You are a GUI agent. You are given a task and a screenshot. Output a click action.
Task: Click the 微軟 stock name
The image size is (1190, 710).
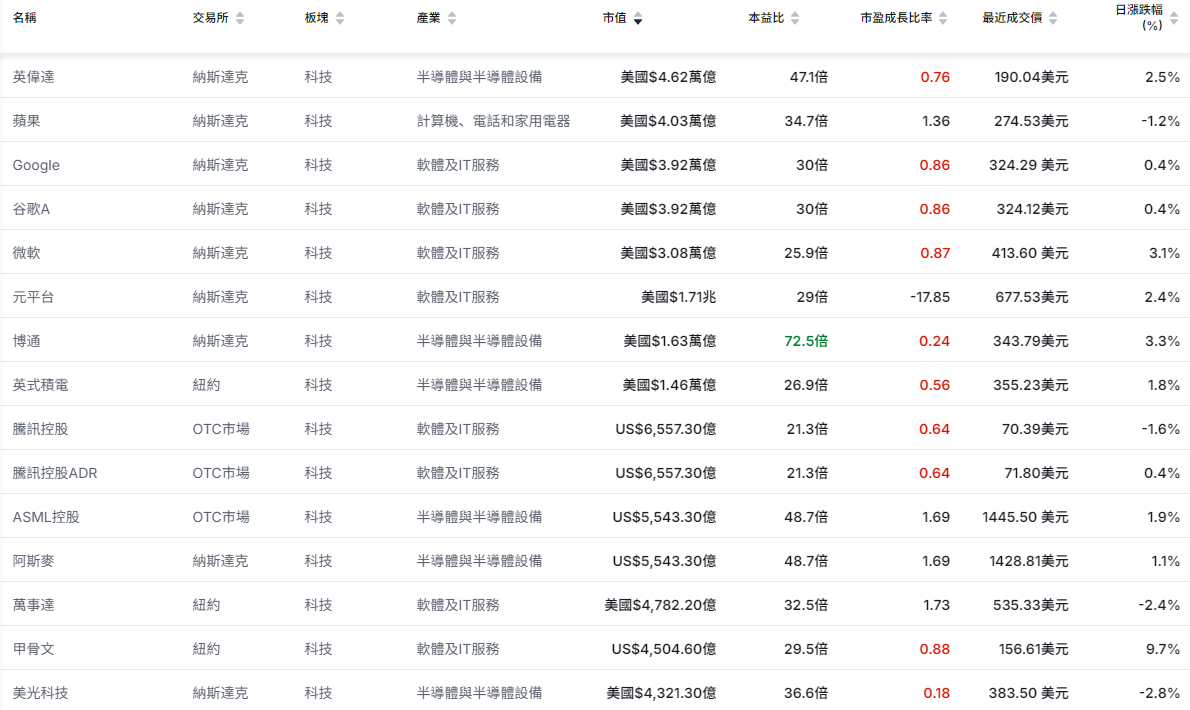pos(24,252)
